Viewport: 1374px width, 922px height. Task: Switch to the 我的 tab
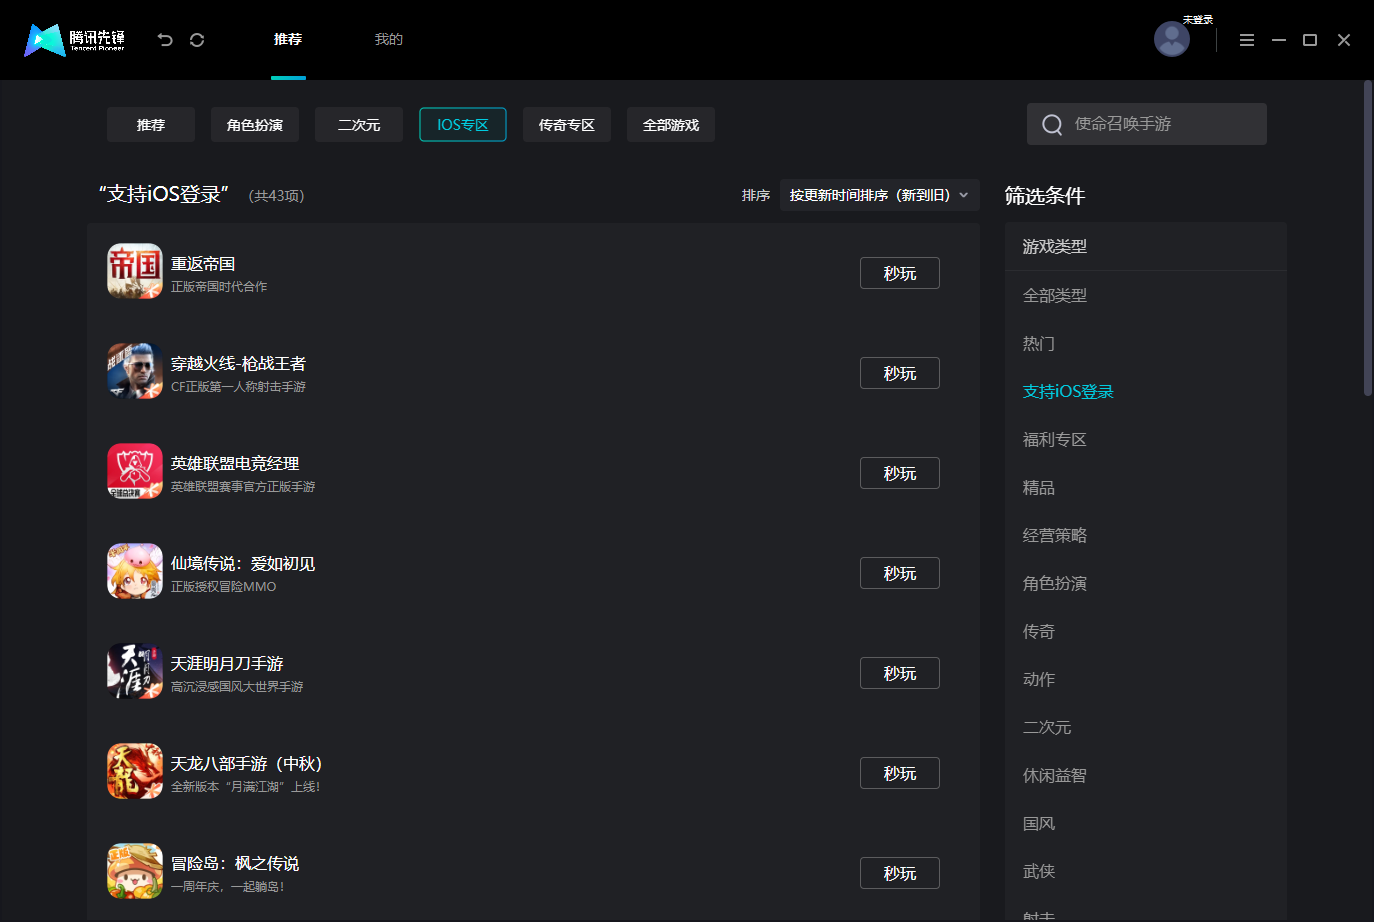pos(388,39)
